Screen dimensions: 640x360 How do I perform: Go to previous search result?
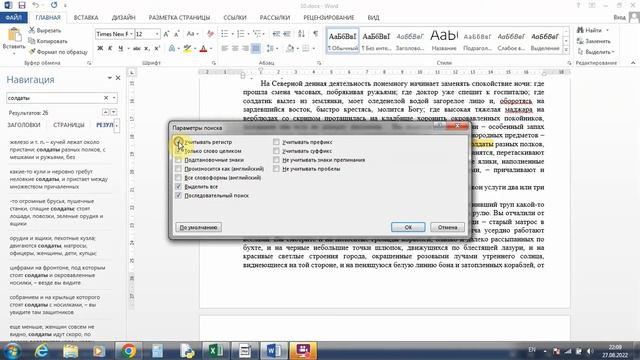tap(106, 112)
